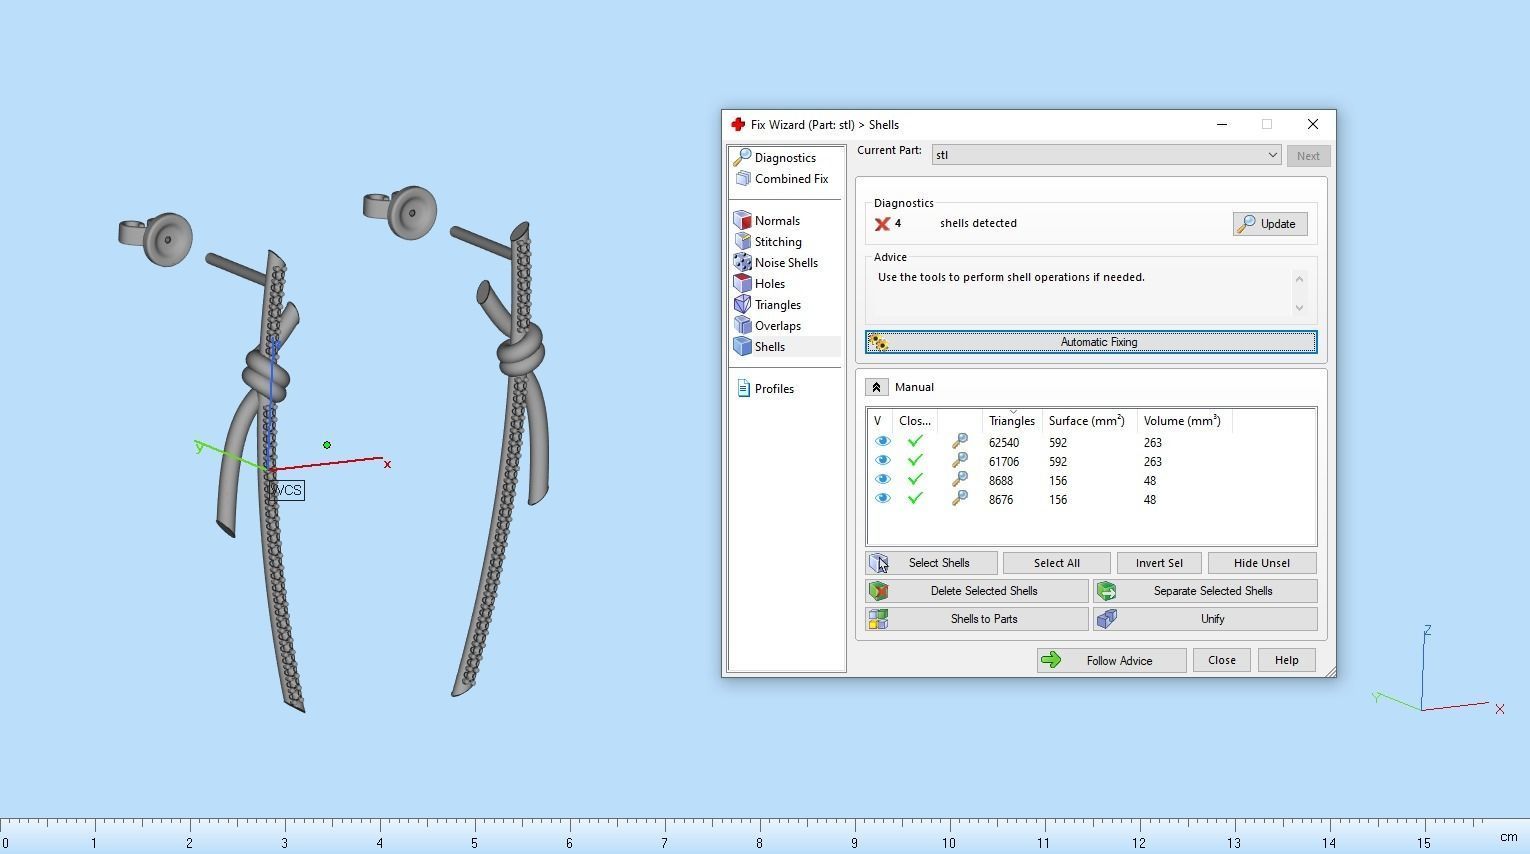Click the magnifier icon for shell 8676

click(960, 498)
